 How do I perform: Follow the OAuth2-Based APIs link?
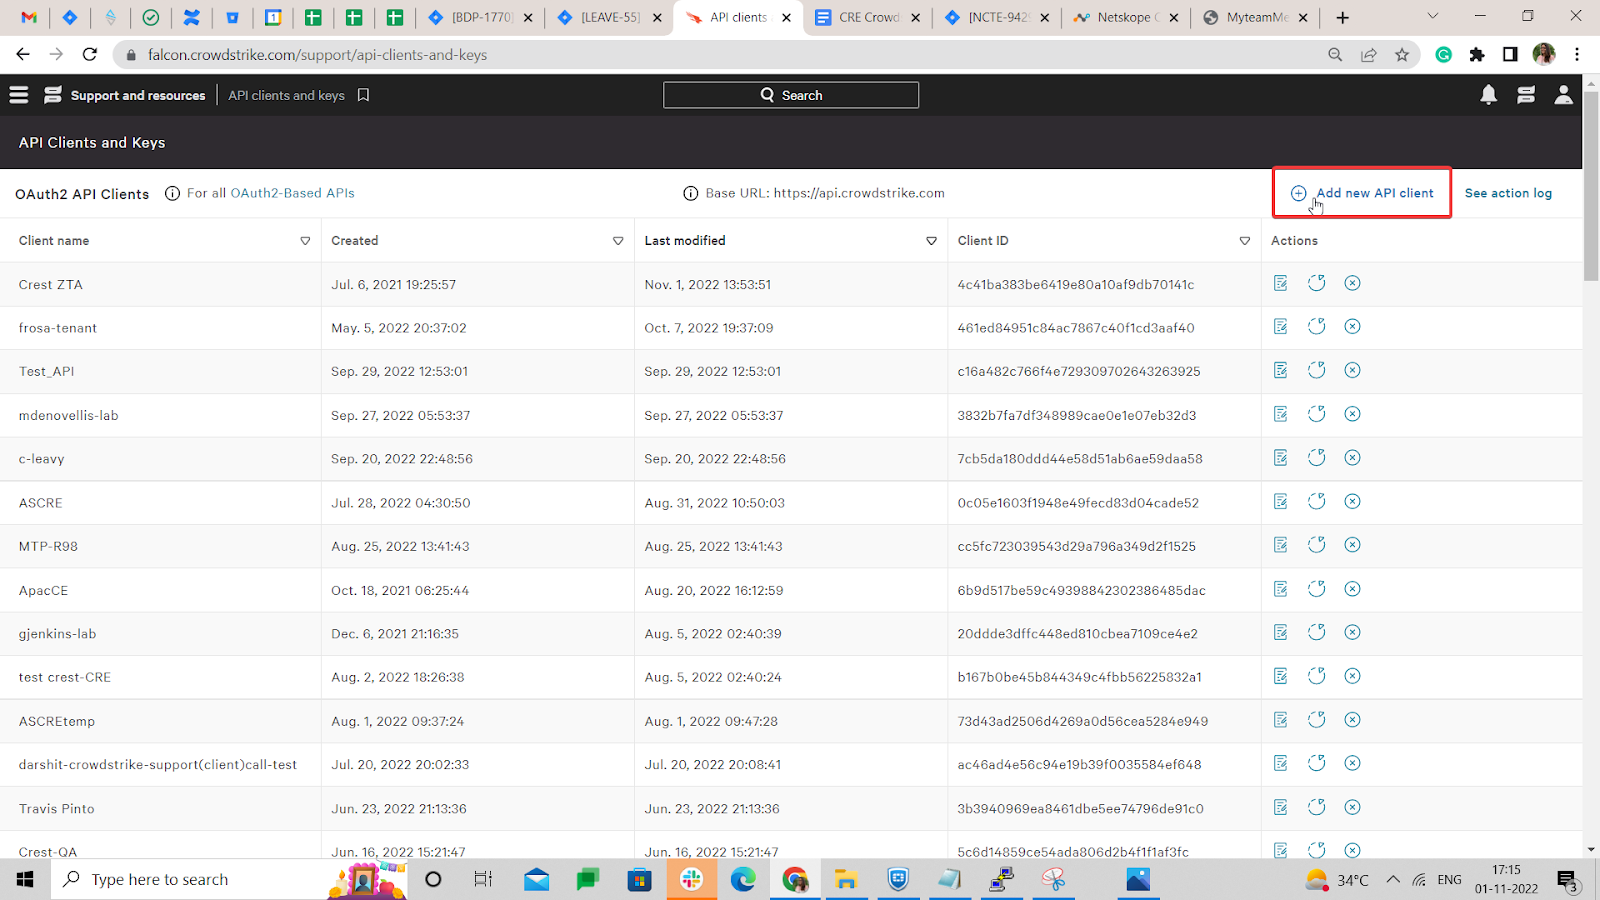[x=293, y=194]
